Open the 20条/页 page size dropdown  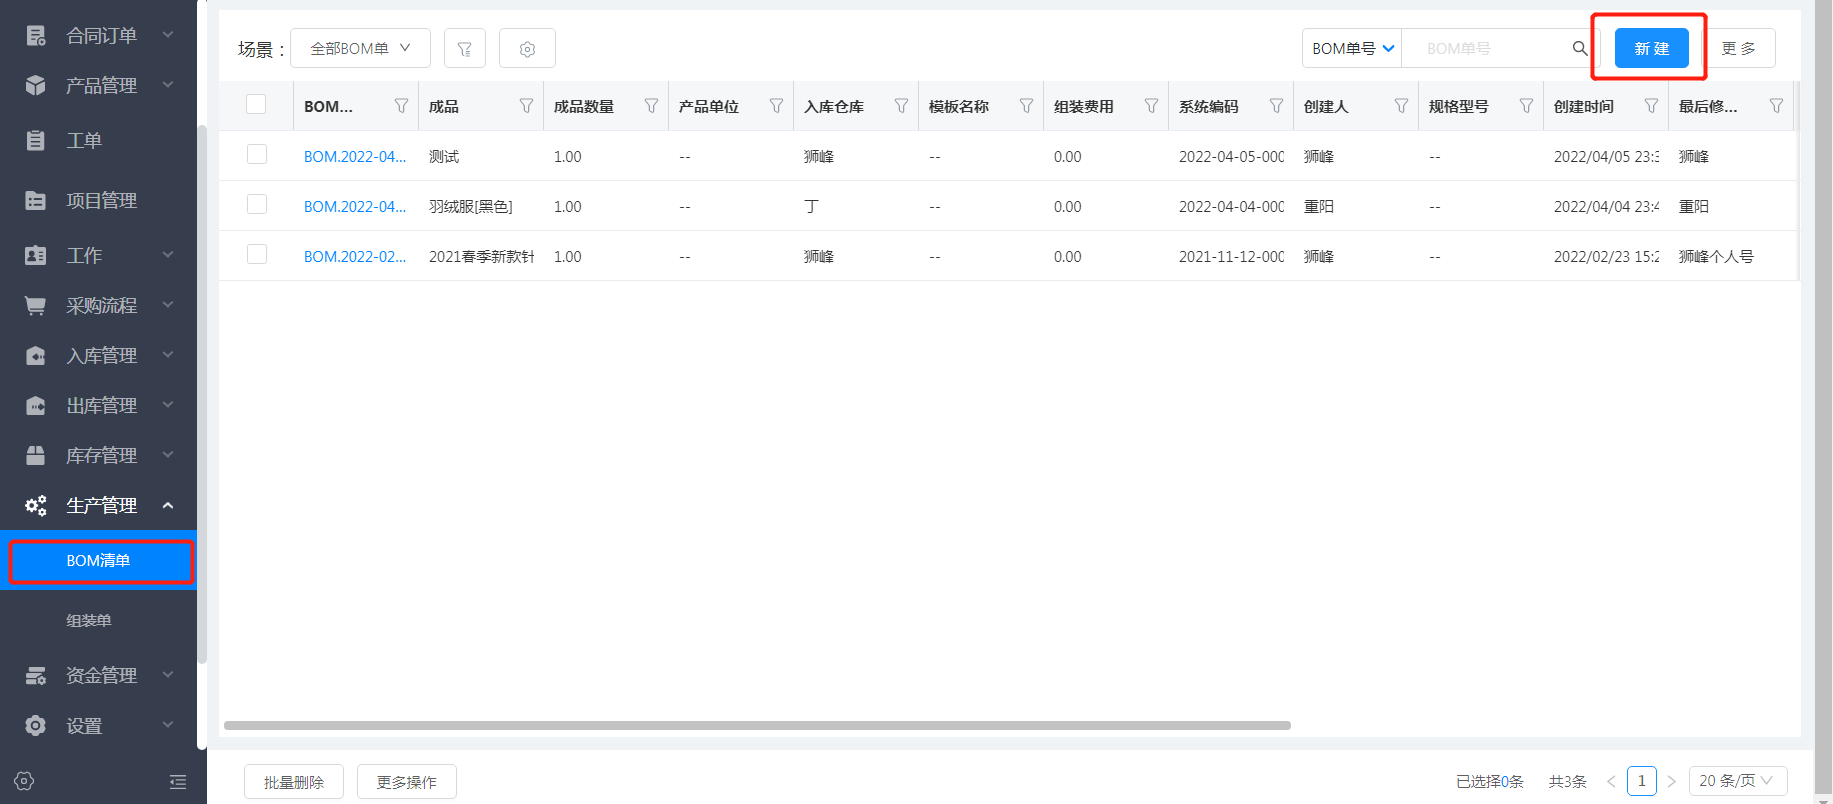point(1738,780)
